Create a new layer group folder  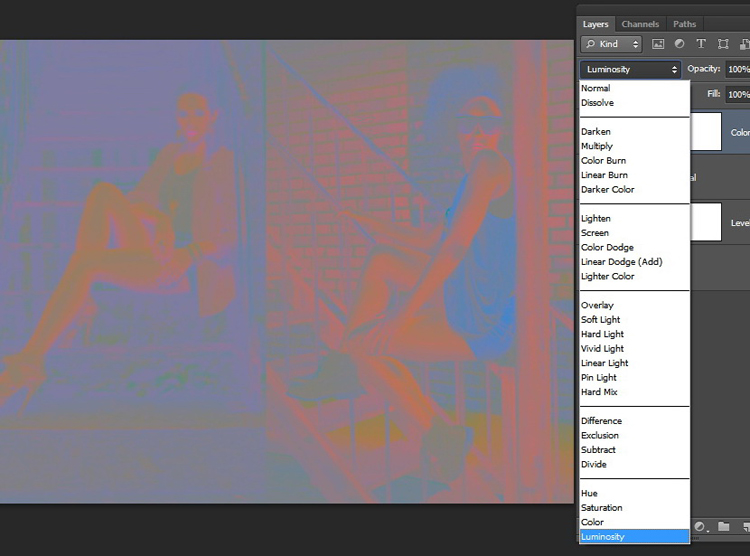[x=724, y=527]
